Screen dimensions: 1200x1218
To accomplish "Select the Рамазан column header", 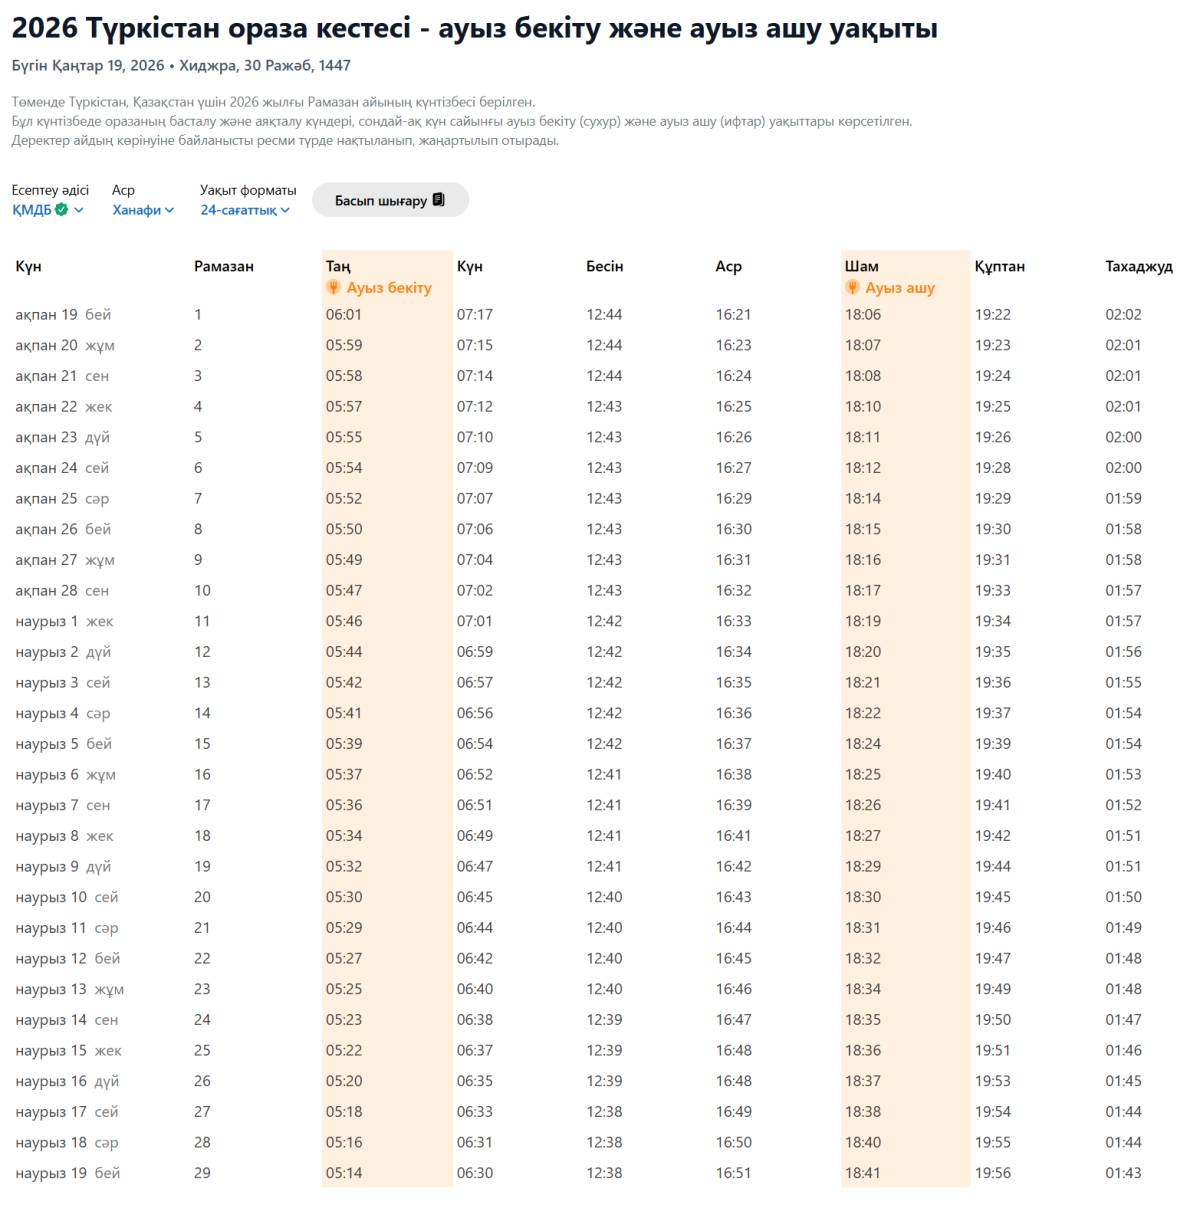I will point(224,266).
